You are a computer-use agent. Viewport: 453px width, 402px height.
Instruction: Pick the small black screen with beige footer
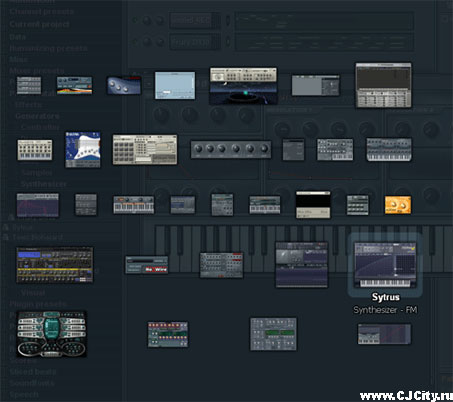(x=313, y=205)
